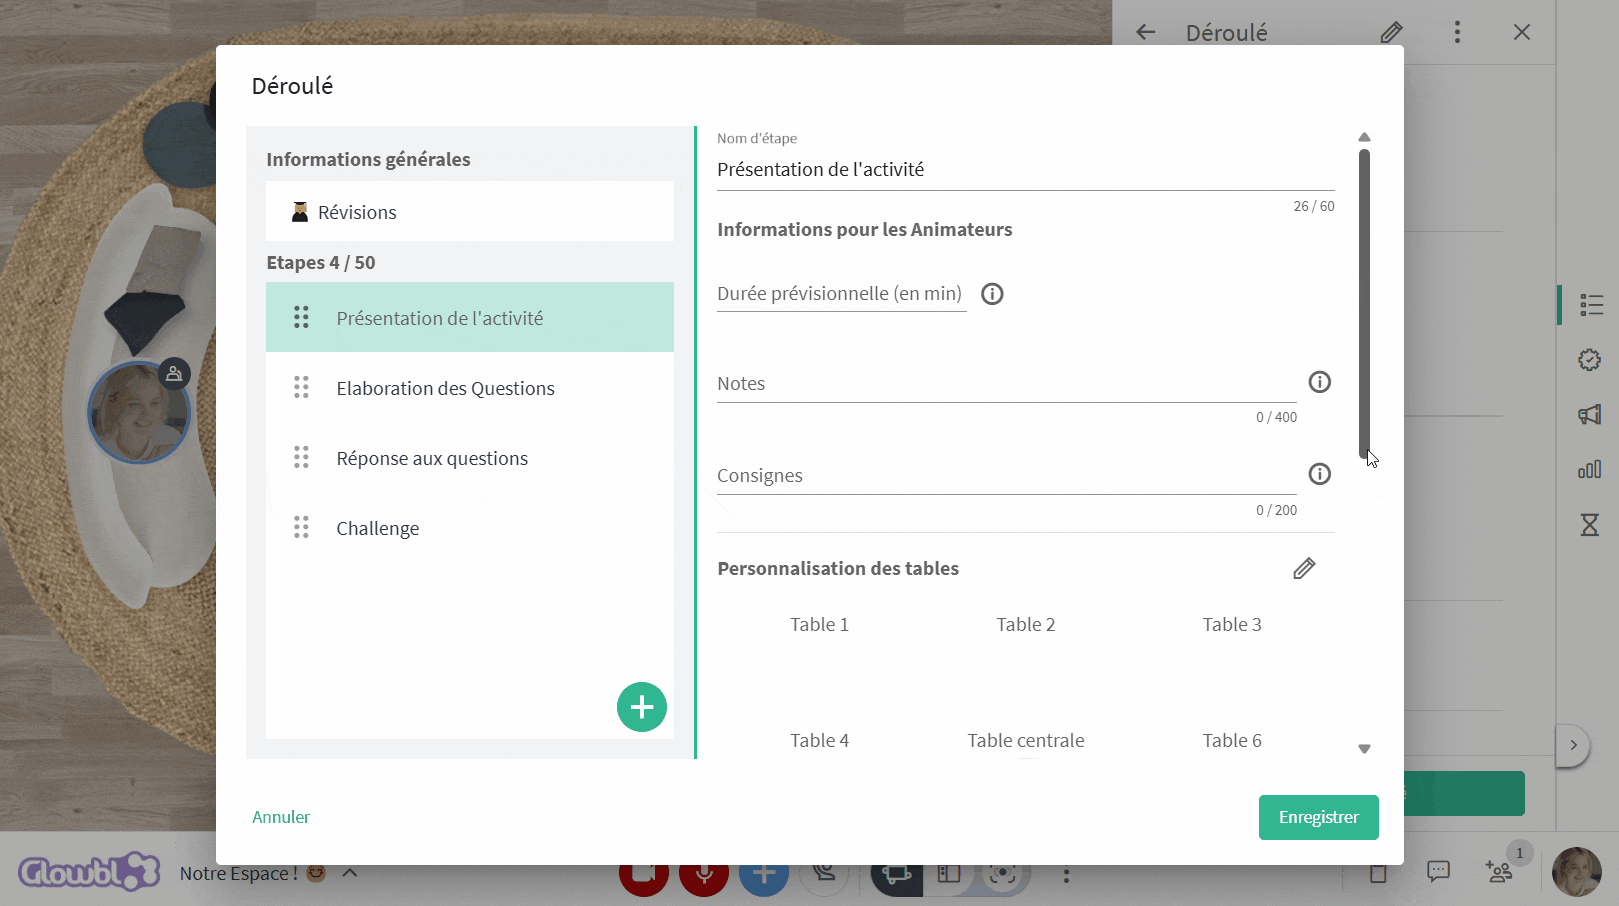Image resolution: width=1619 pixels, height=906 pixels.
Task: Click the green add step plus button
Action: pos(642,707)
